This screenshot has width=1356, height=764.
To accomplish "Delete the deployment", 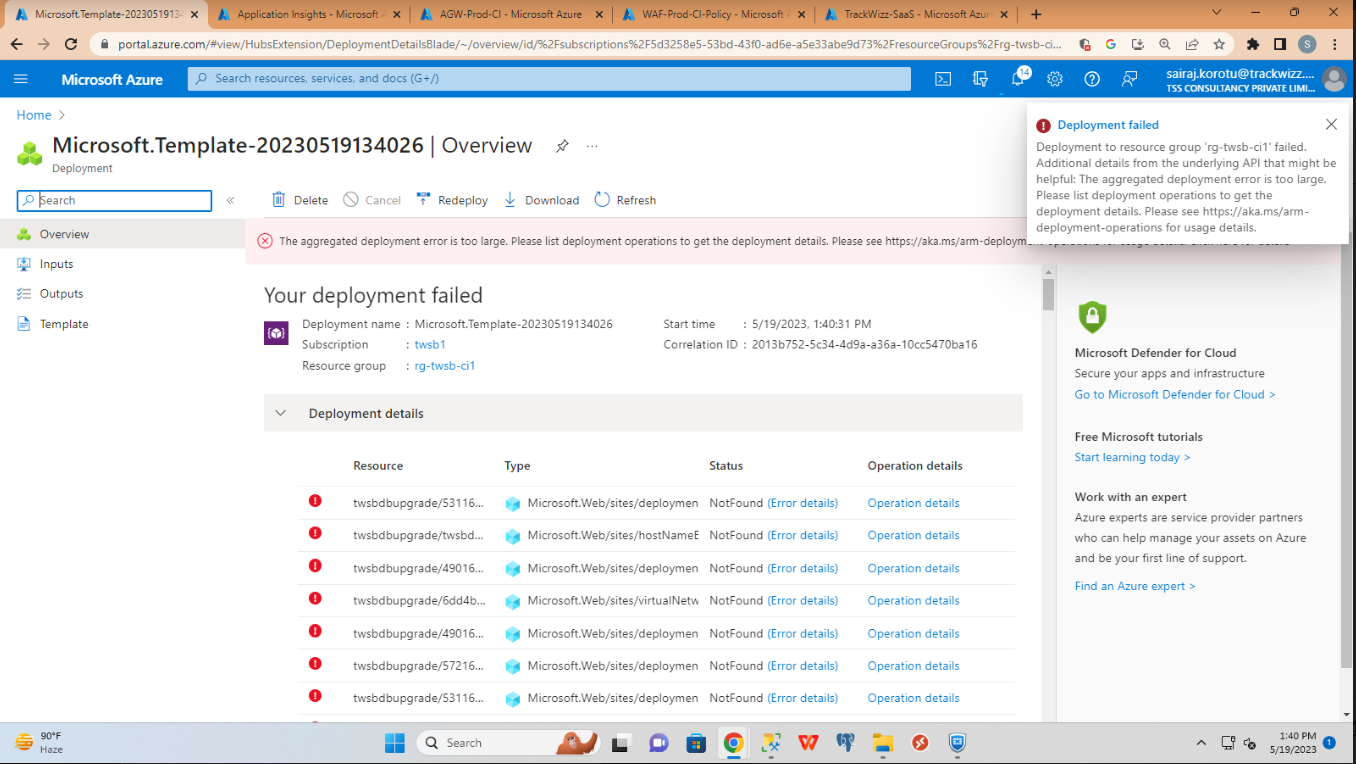I will coord(300,200).
